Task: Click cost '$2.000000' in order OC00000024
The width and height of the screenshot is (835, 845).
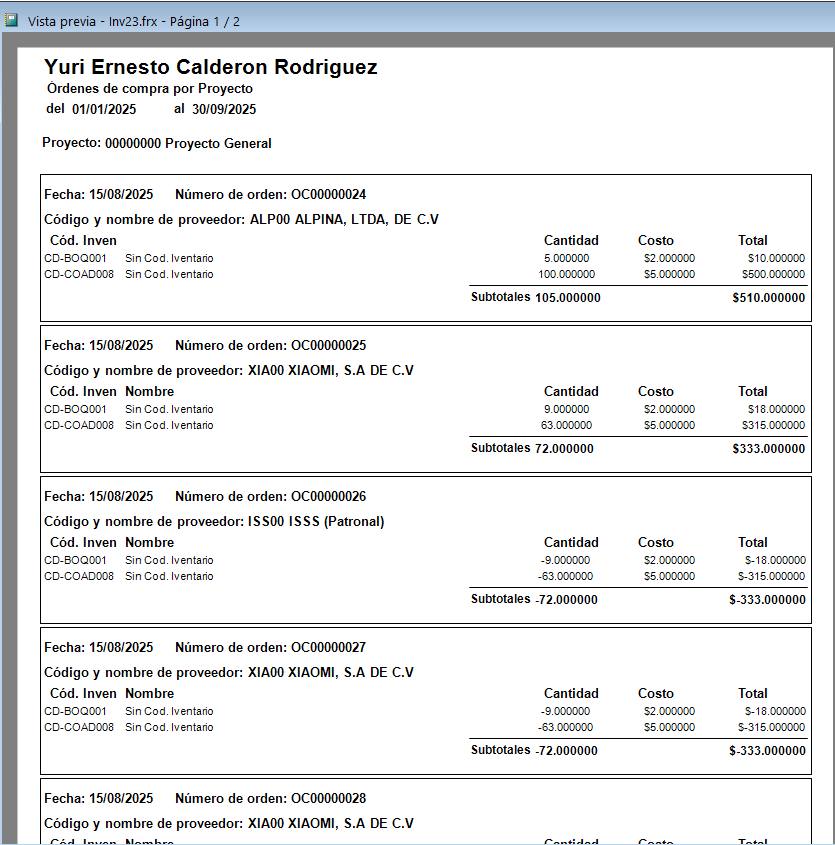Action: [x=670, y=258]
